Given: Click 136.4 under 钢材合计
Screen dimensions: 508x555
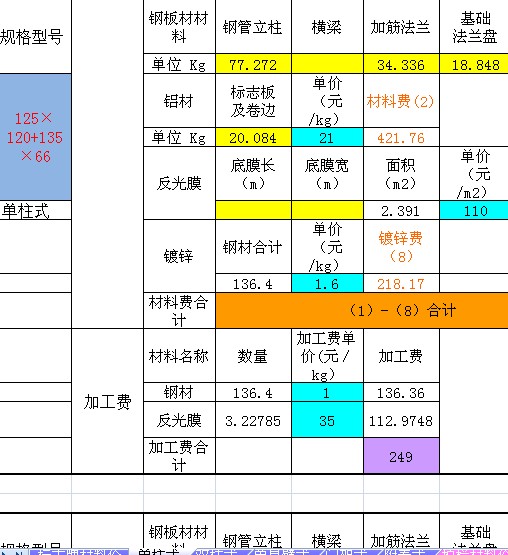Looking at the screenshot, I should [x=253, y=283].
